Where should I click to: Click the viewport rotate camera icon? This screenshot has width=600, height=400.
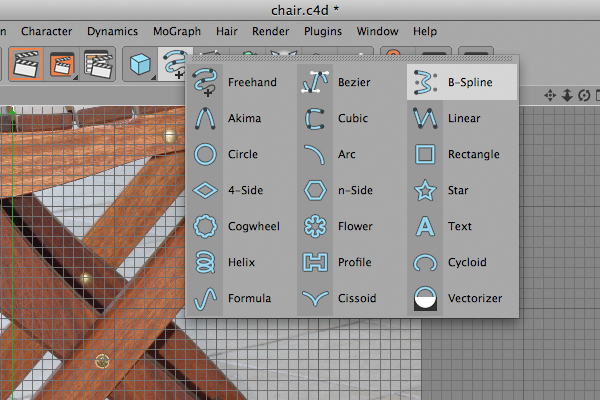[584, 95]
